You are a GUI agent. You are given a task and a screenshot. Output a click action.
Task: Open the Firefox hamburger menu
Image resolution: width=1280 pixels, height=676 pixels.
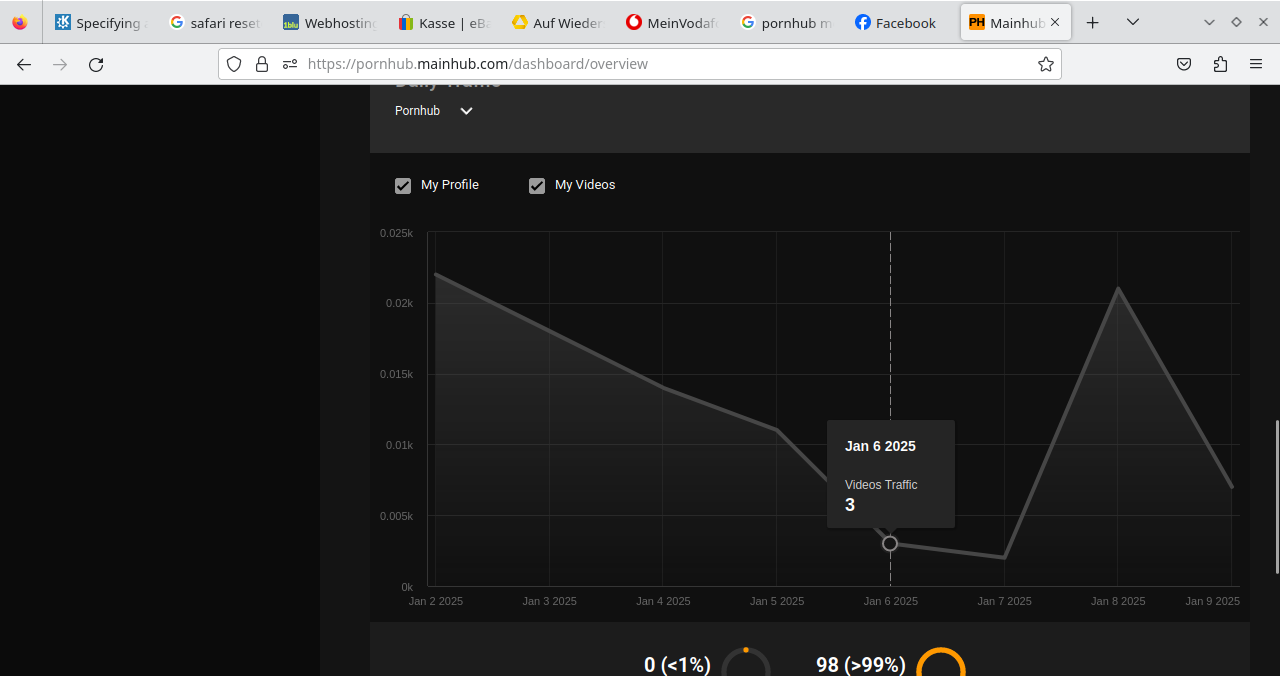pos(1256,64)
